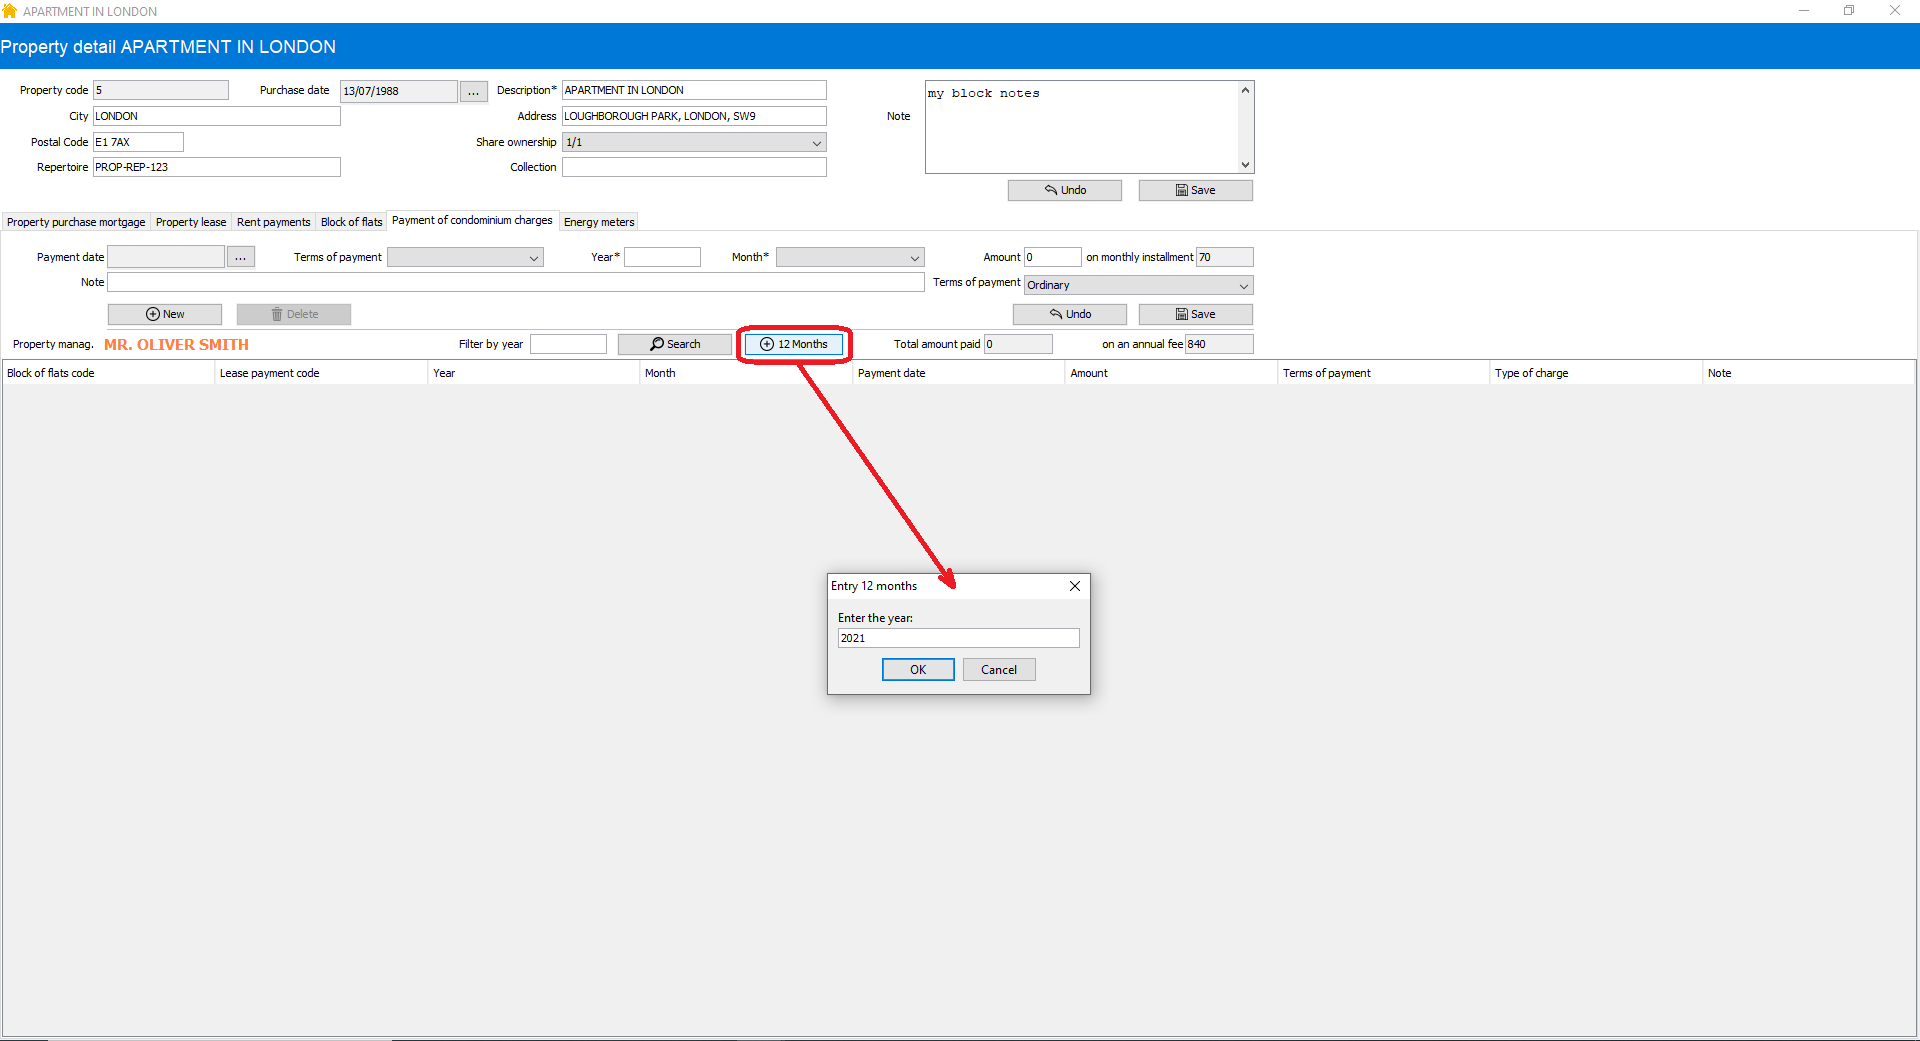Image resolution: width=1920 pixels, height=1041 pixels.
Task: Open the Month dropdown list
Action: coord(914,257)
